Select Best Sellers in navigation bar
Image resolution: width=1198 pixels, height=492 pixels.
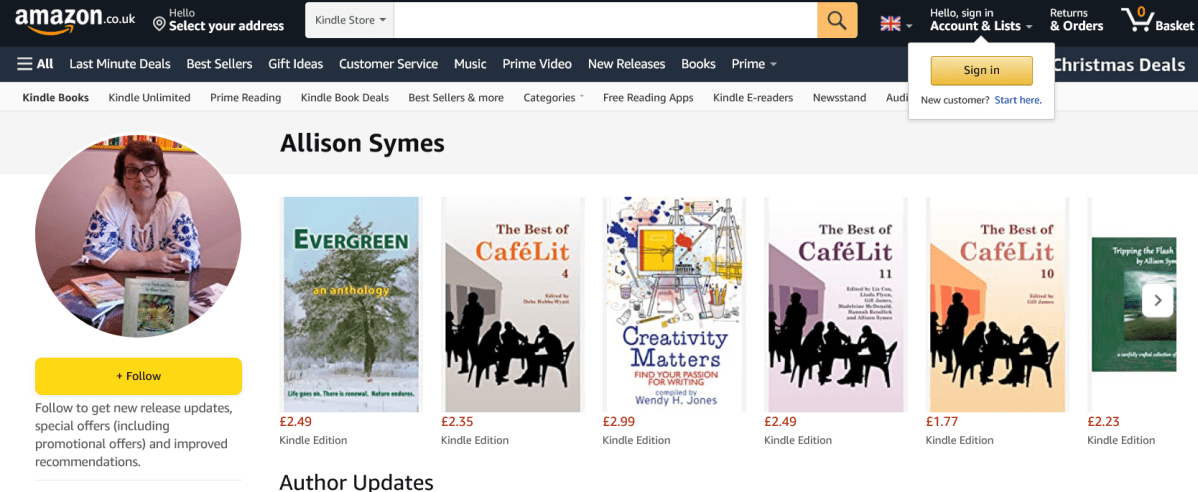[x=219, y=64]
